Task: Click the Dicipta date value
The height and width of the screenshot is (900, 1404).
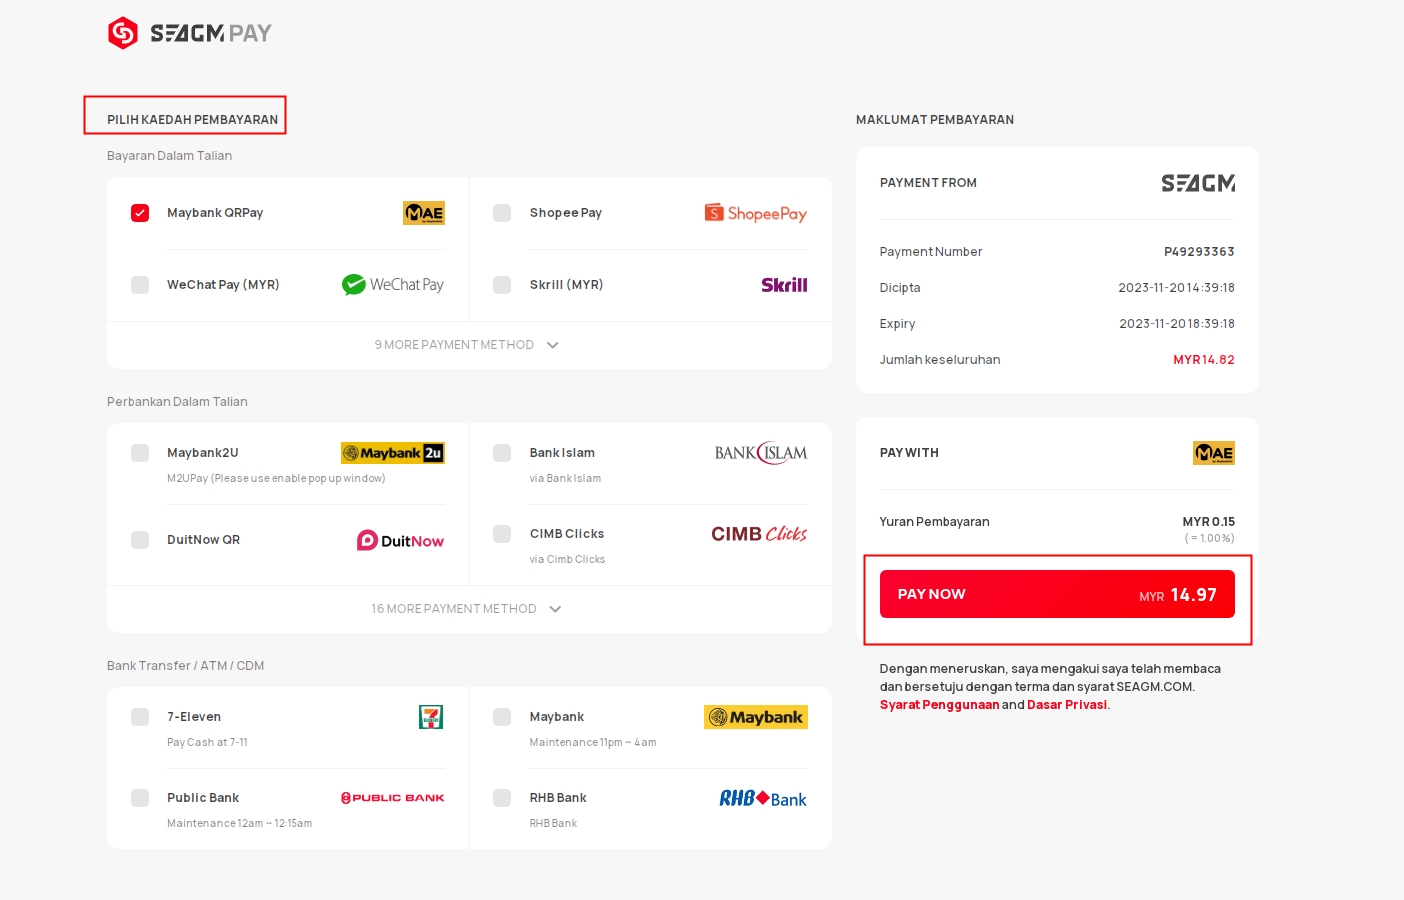Action: [x=1176, y=288]
